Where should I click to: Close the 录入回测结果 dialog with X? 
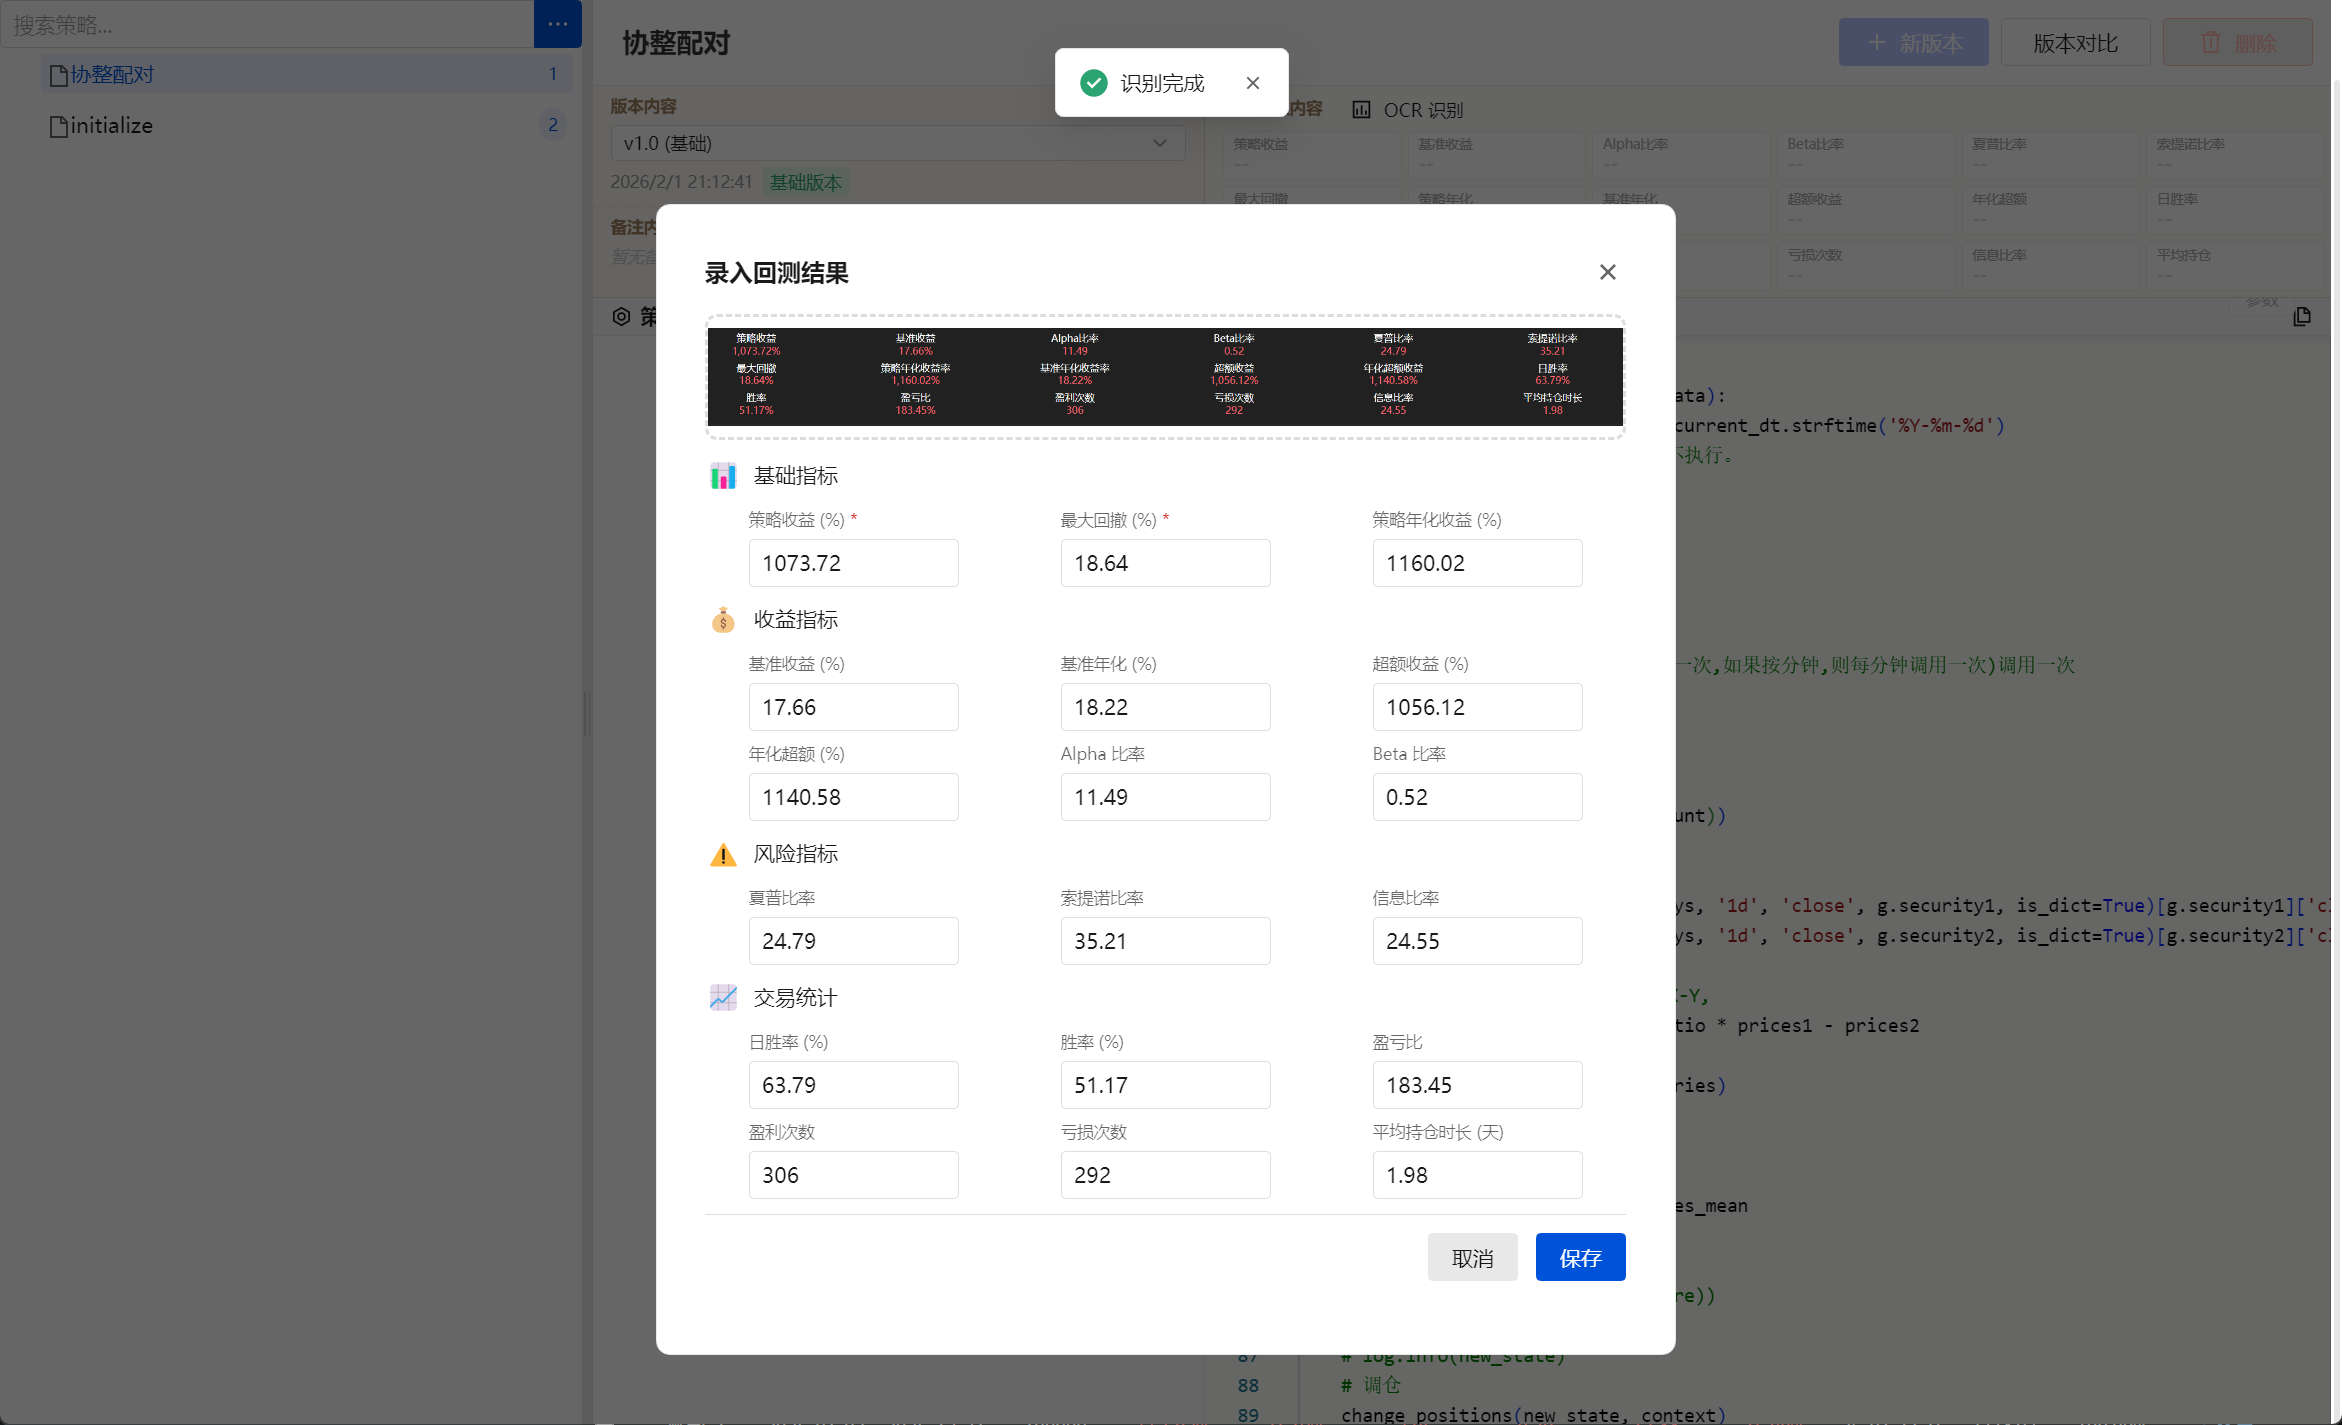pyautogui.click(x=1607, y=272)
